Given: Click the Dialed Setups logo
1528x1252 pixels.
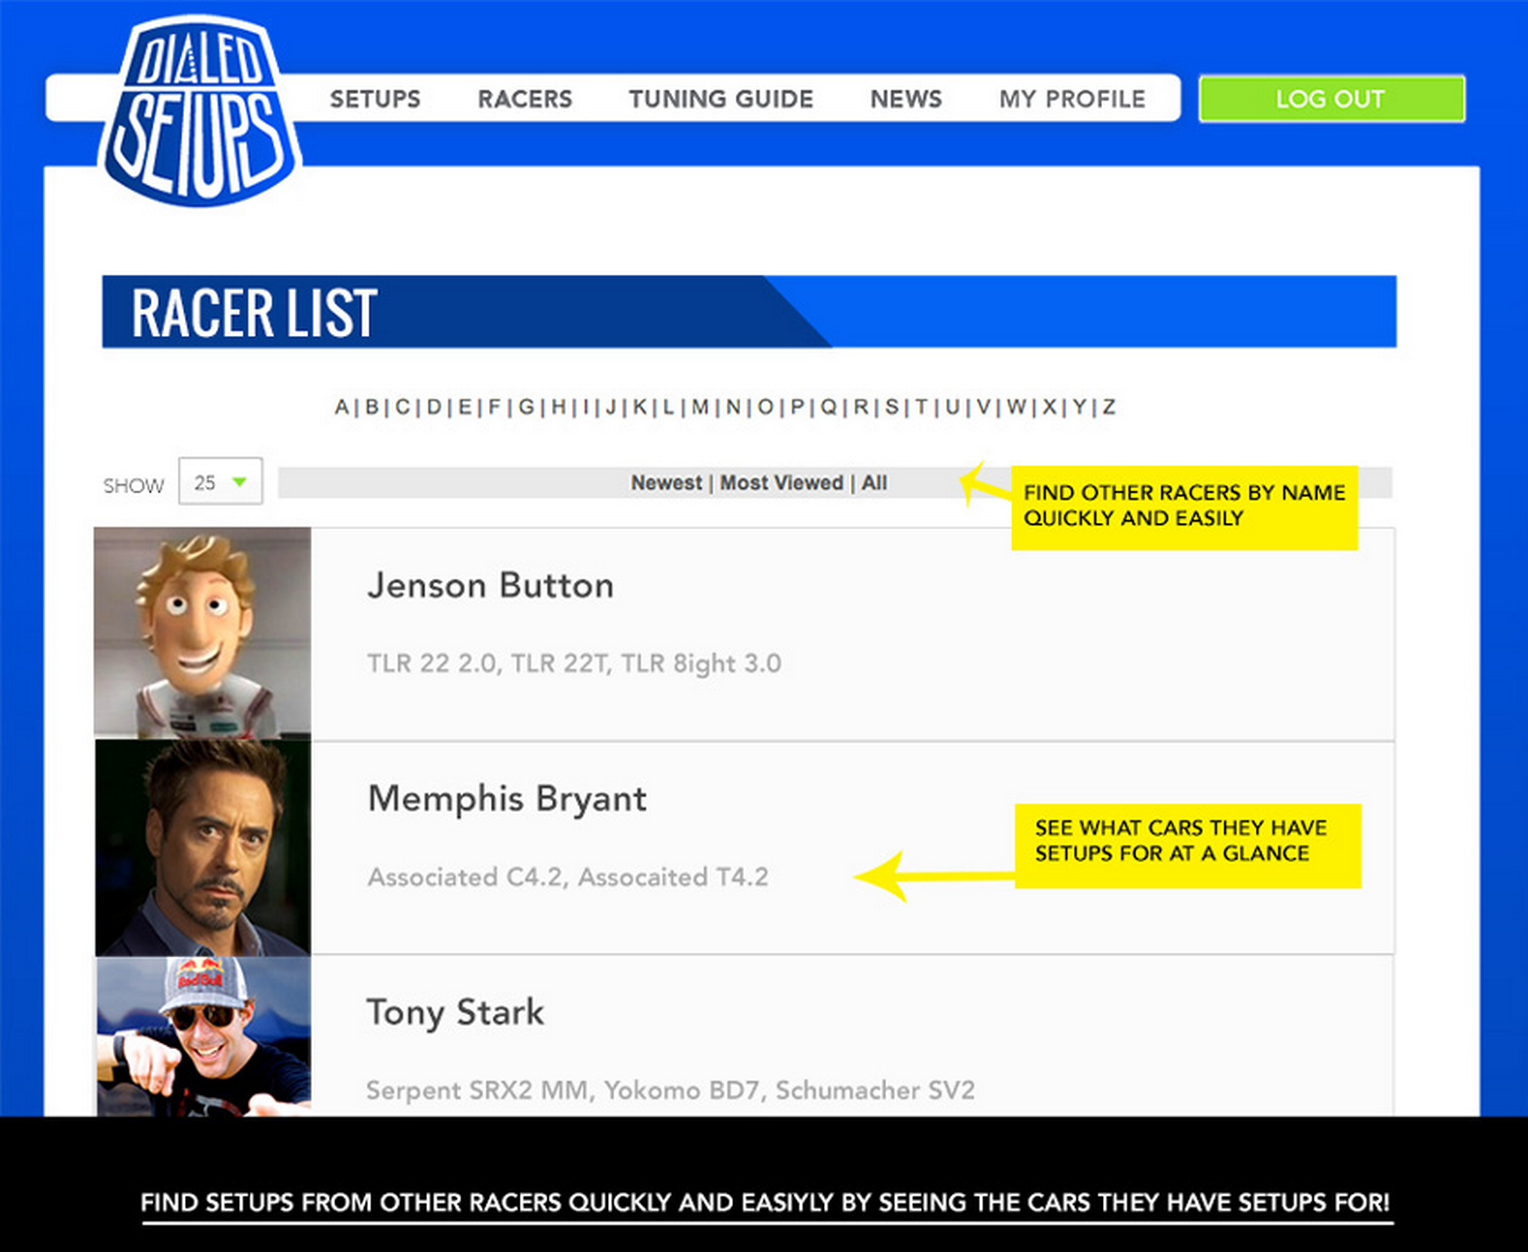Looking at the screenshot, I should (x=200, y=111).
